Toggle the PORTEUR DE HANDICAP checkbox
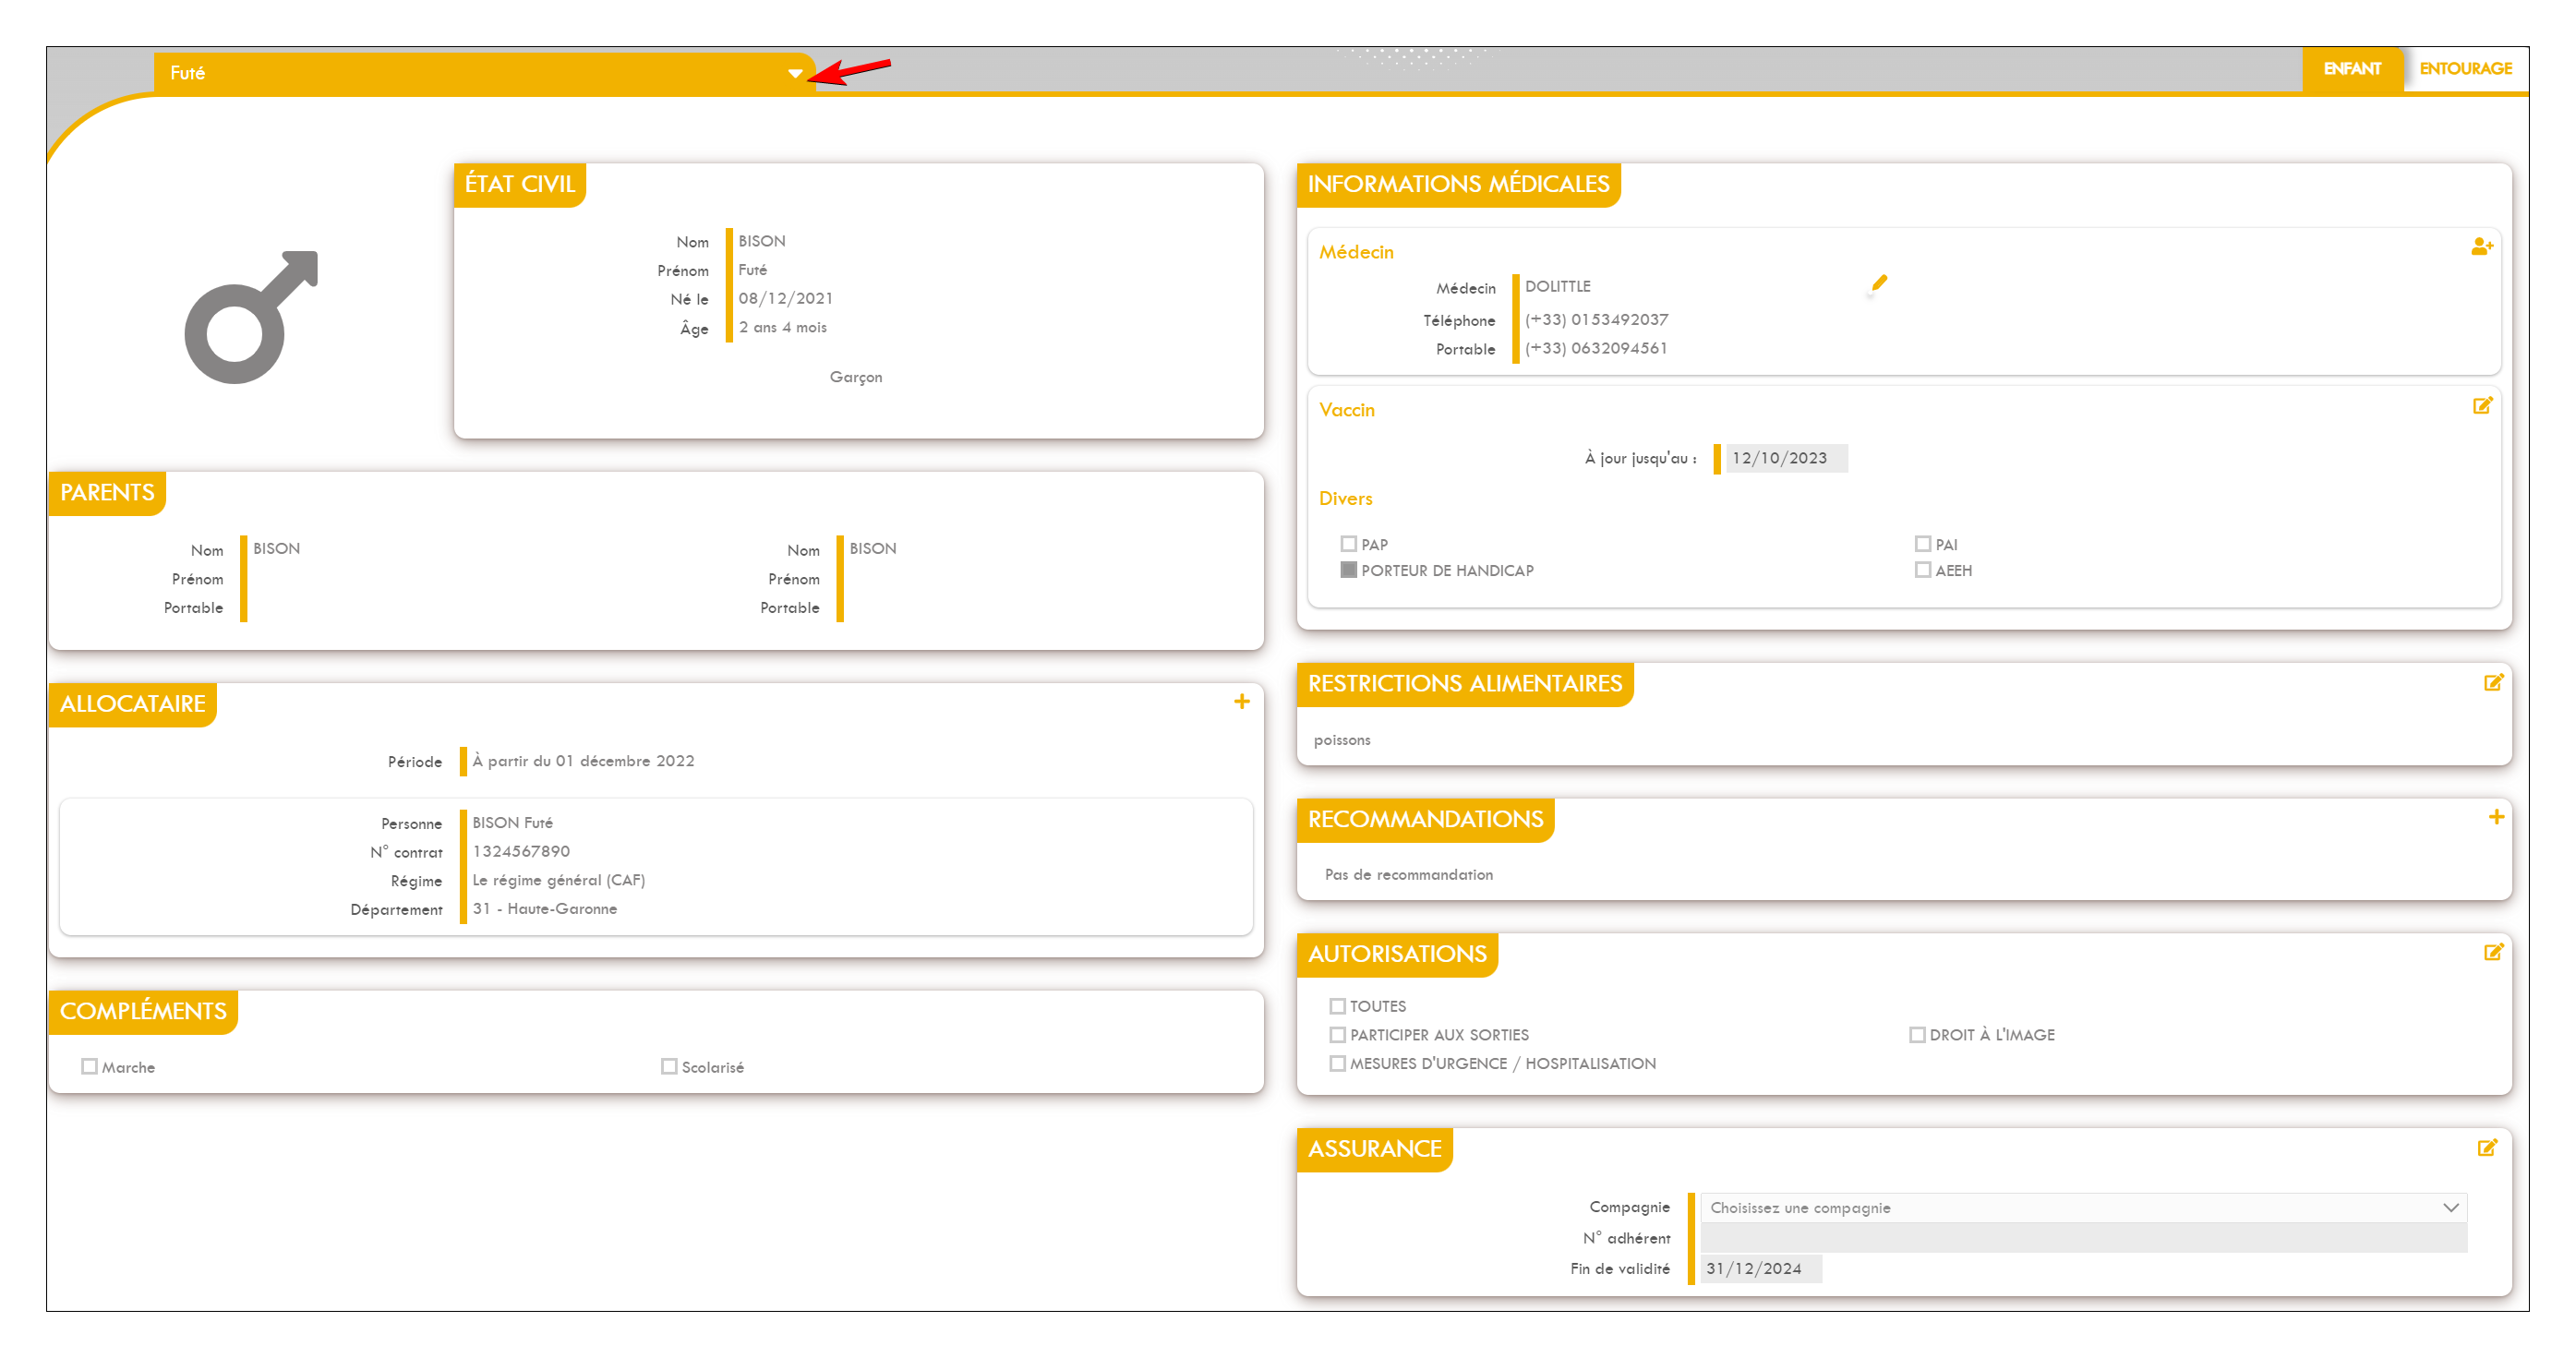This screenshot has width=2576, height=1358. click(1348, 570)
